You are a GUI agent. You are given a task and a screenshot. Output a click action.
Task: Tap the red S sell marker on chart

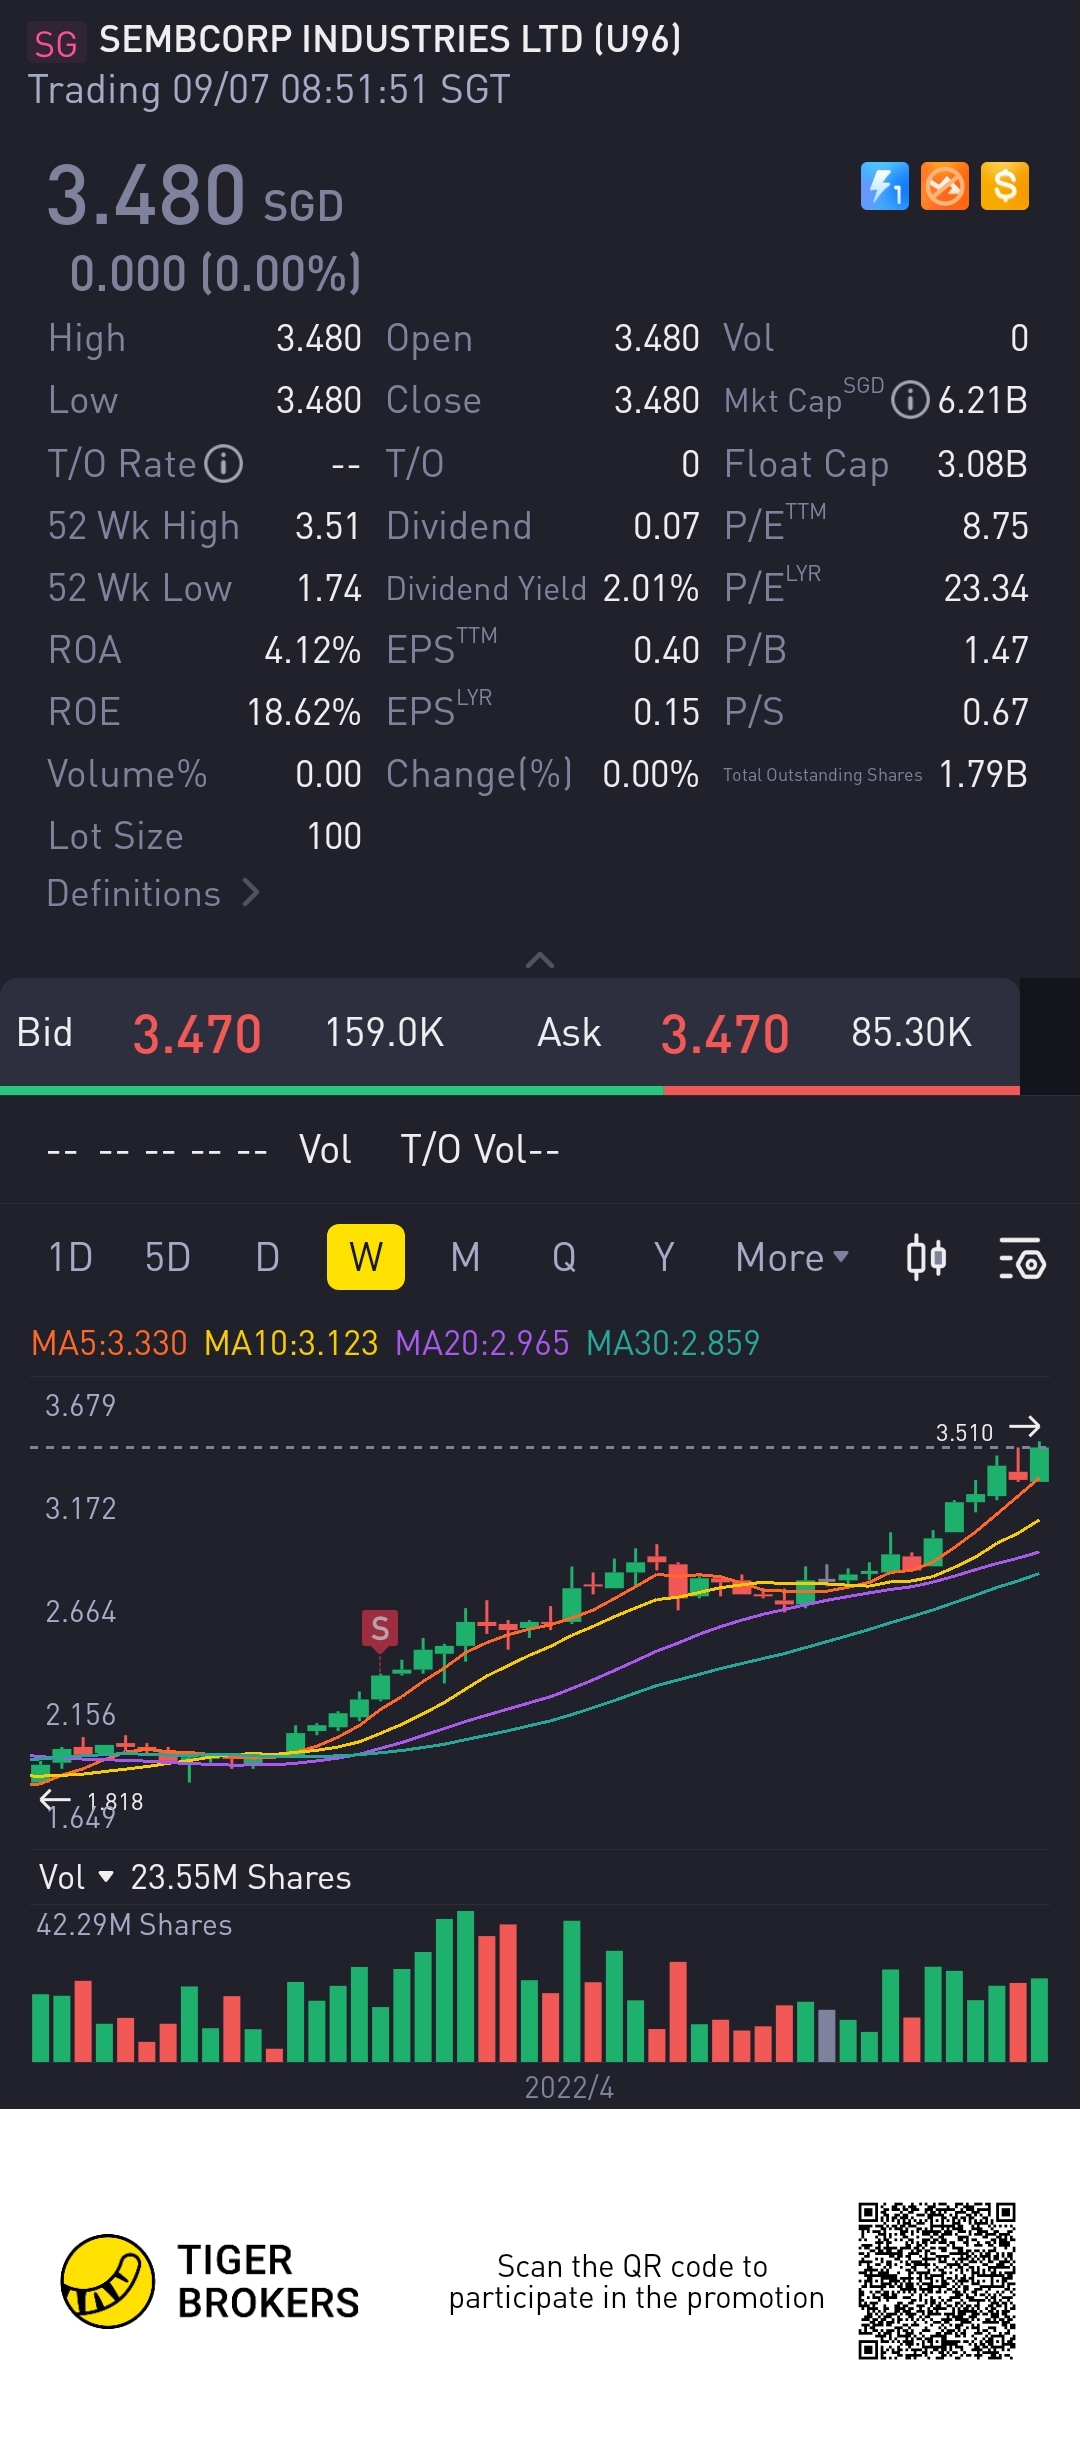(x=380, y=1629)
